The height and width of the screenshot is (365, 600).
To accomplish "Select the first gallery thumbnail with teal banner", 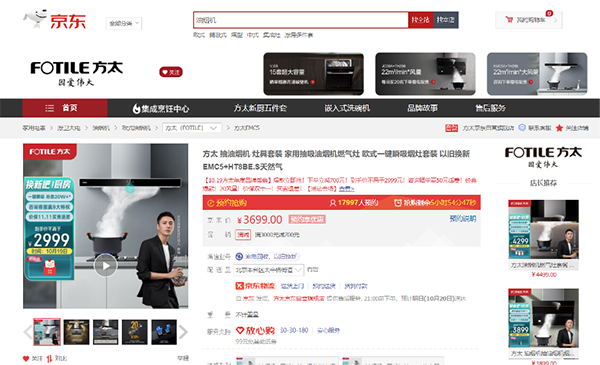I will pos(47,332).
